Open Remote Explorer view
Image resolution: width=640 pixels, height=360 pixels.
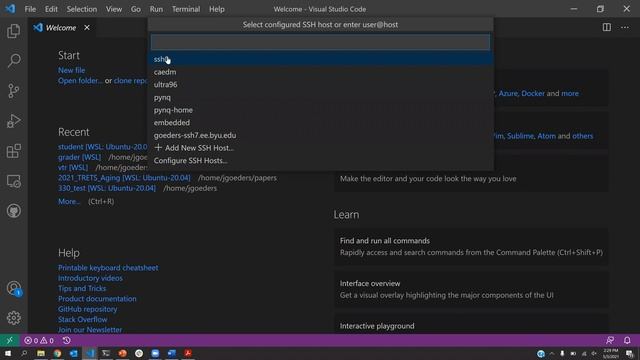(13, 181)
